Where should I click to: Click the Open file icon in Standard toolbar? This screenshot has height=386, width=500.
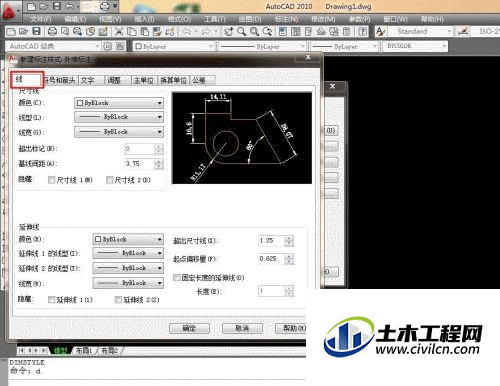click(x=23, y=32)
